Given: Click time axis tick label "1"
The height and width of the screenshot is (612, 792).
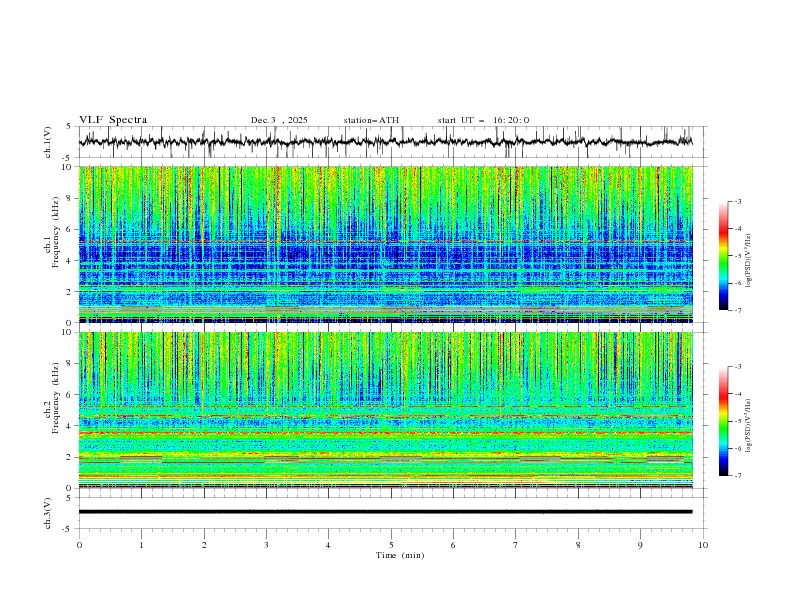Looking at the screenshot, I should pyautogui.click(x=141, y=545).
